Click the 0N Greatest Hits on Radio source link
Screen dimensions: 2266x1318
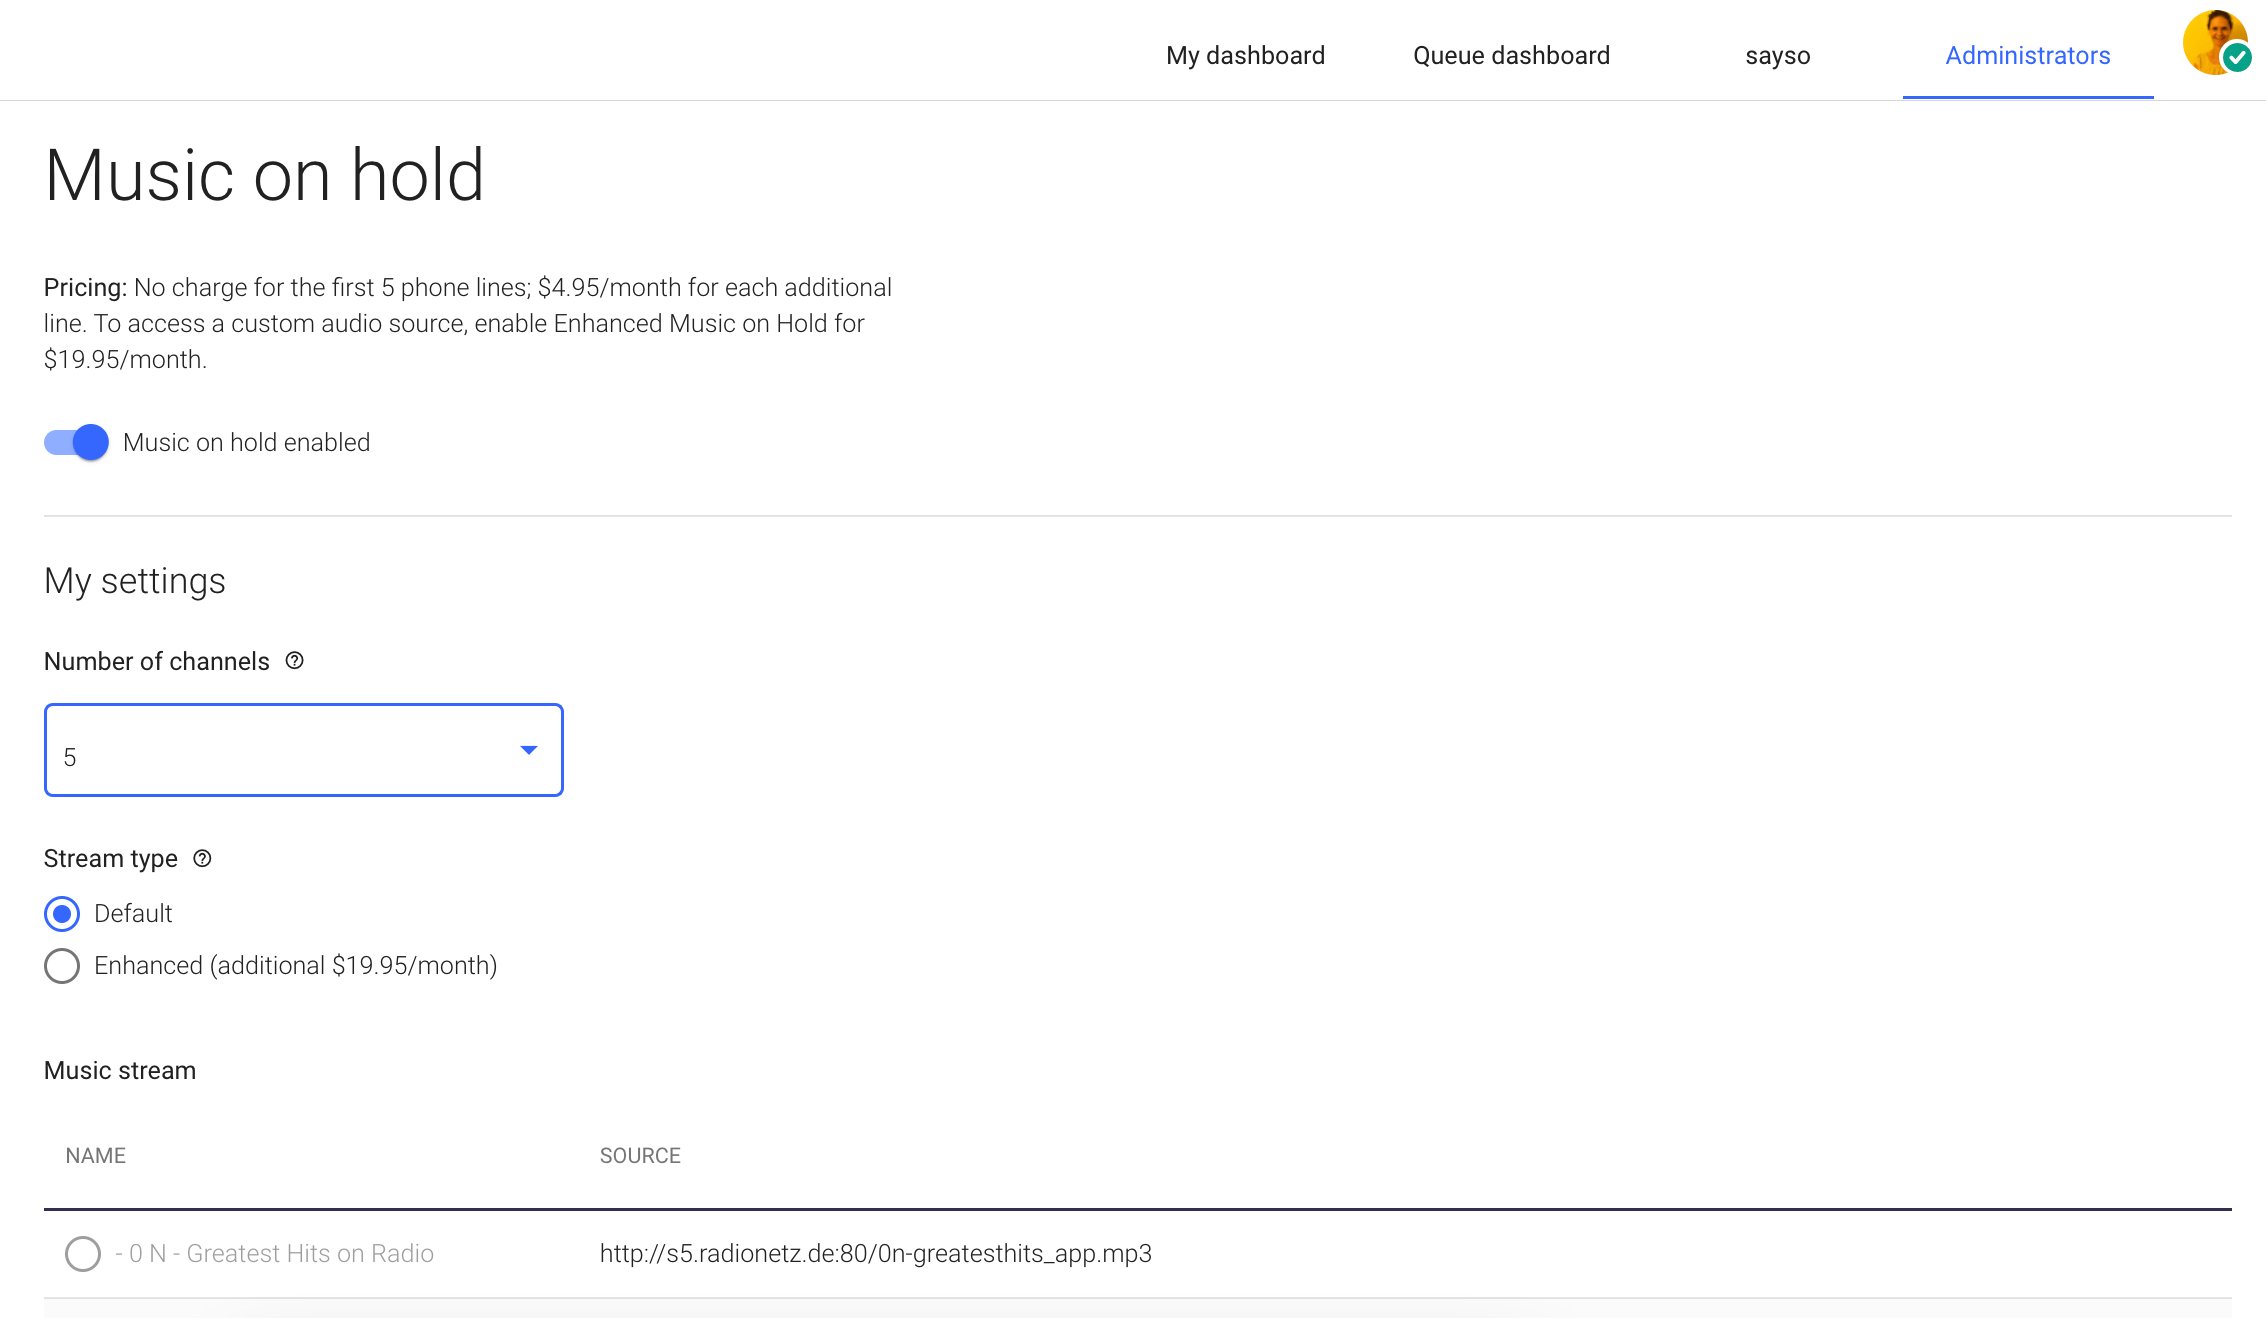click(875, 1252)
